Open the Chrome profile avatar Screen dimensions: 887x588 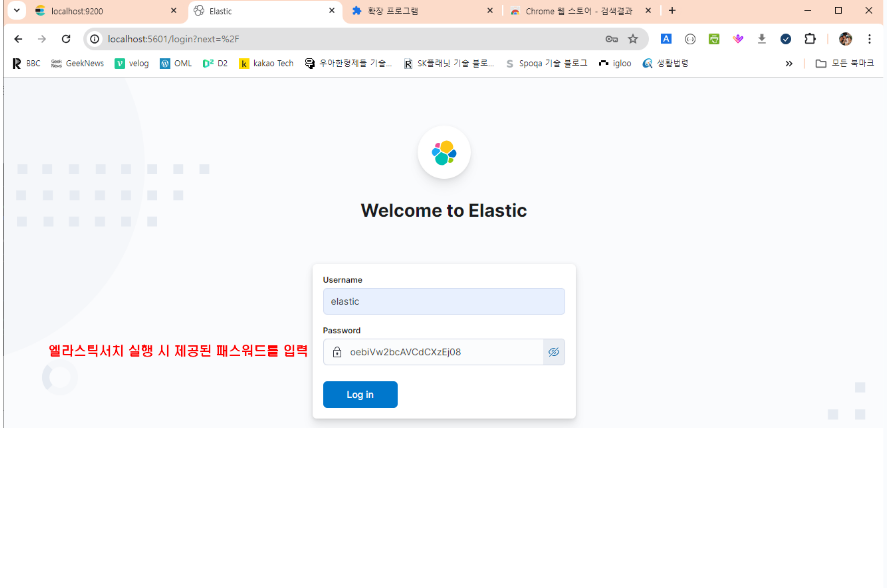(845, 39)
